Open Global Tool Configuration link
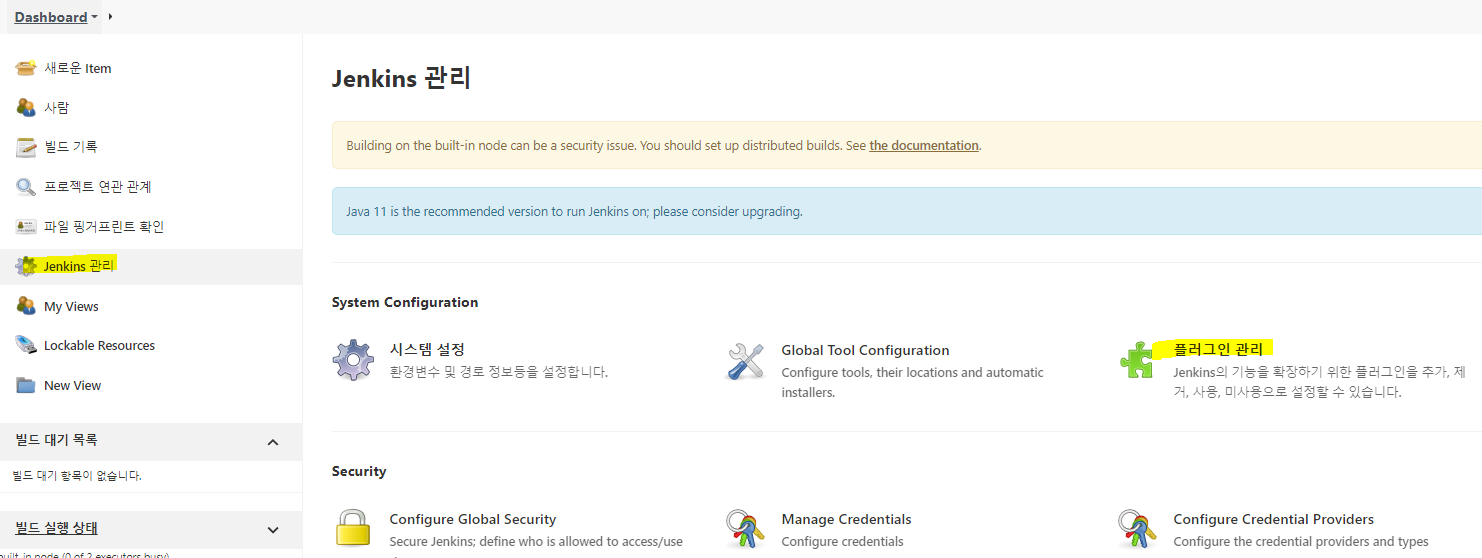This screenshot has height=558, width=1482. (x=865, y=350)
